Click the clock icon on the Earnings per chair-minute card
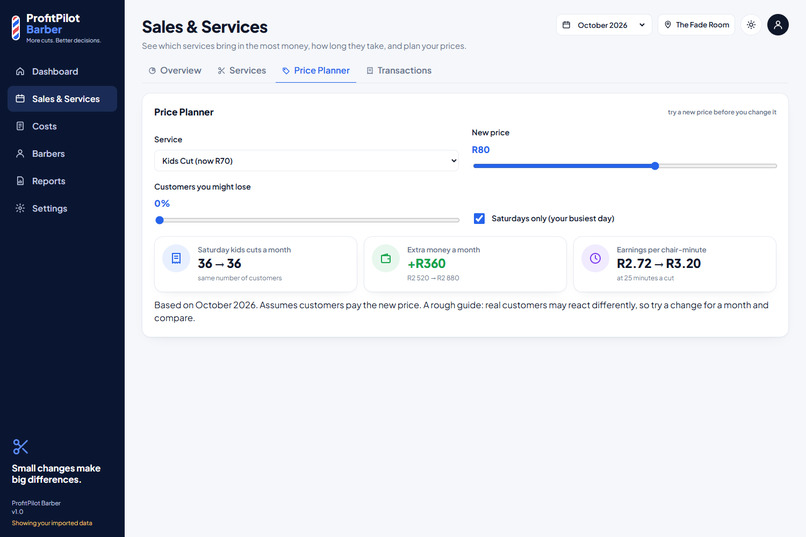The height and width of the screenshot is (537, 806). pyautogui.click(x=595, y=258)
